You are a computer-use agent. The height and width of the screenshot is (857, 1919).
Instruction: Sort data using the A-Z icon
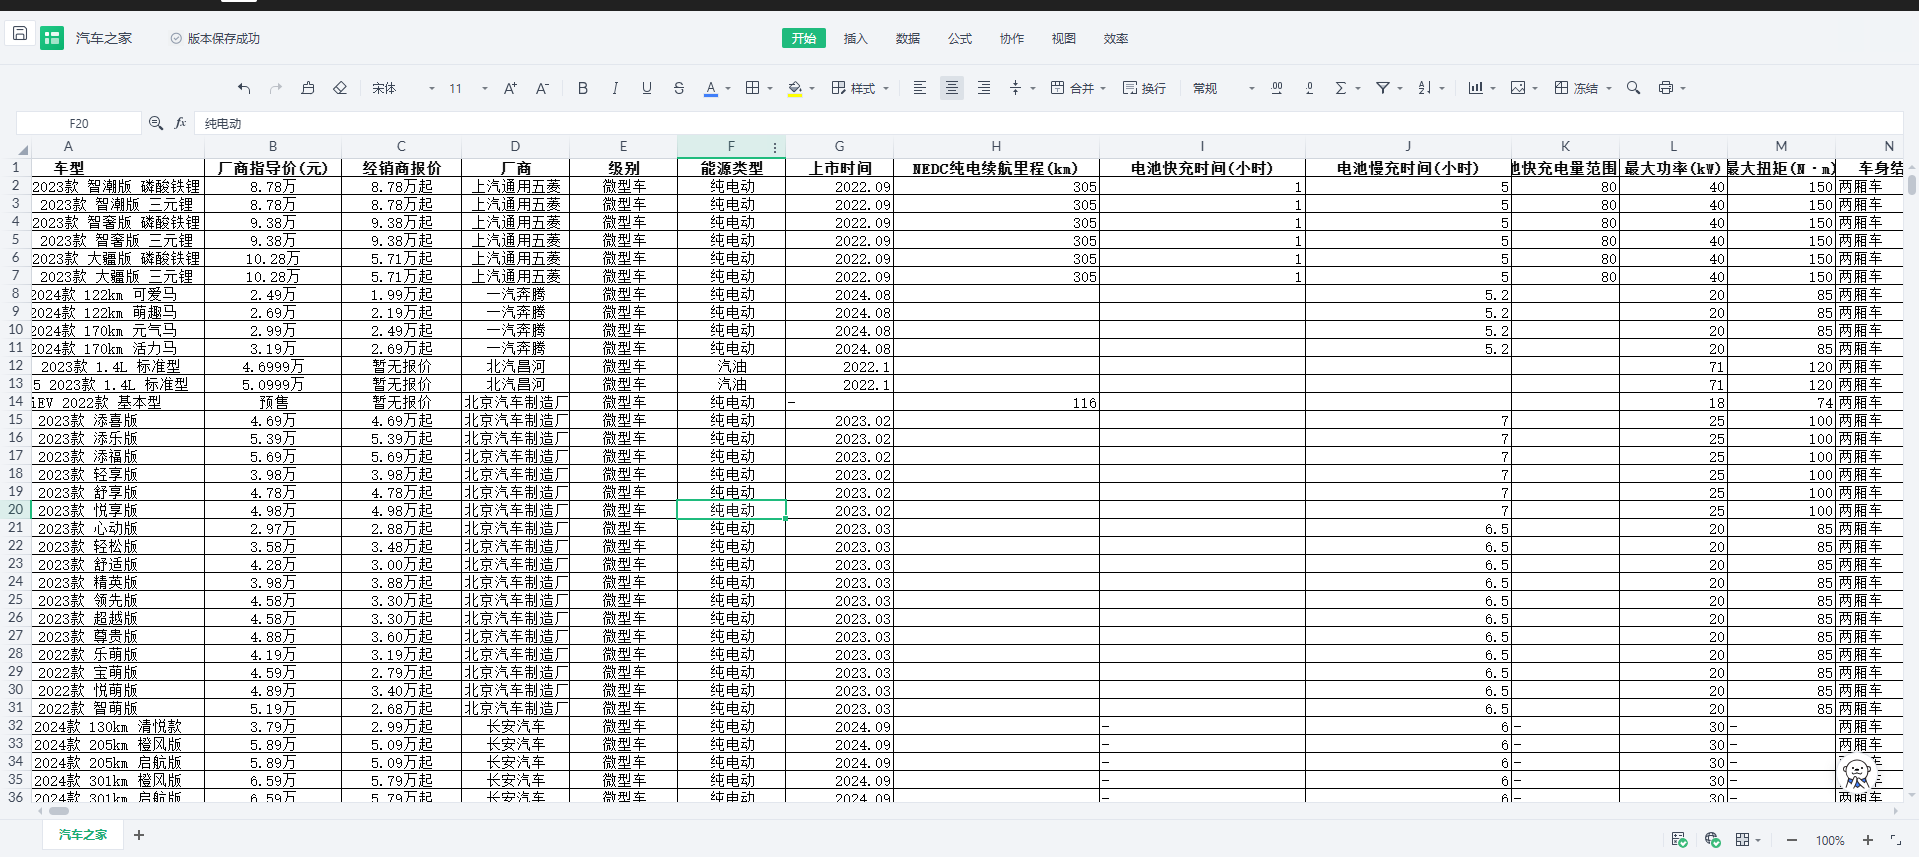(1425, 88)
